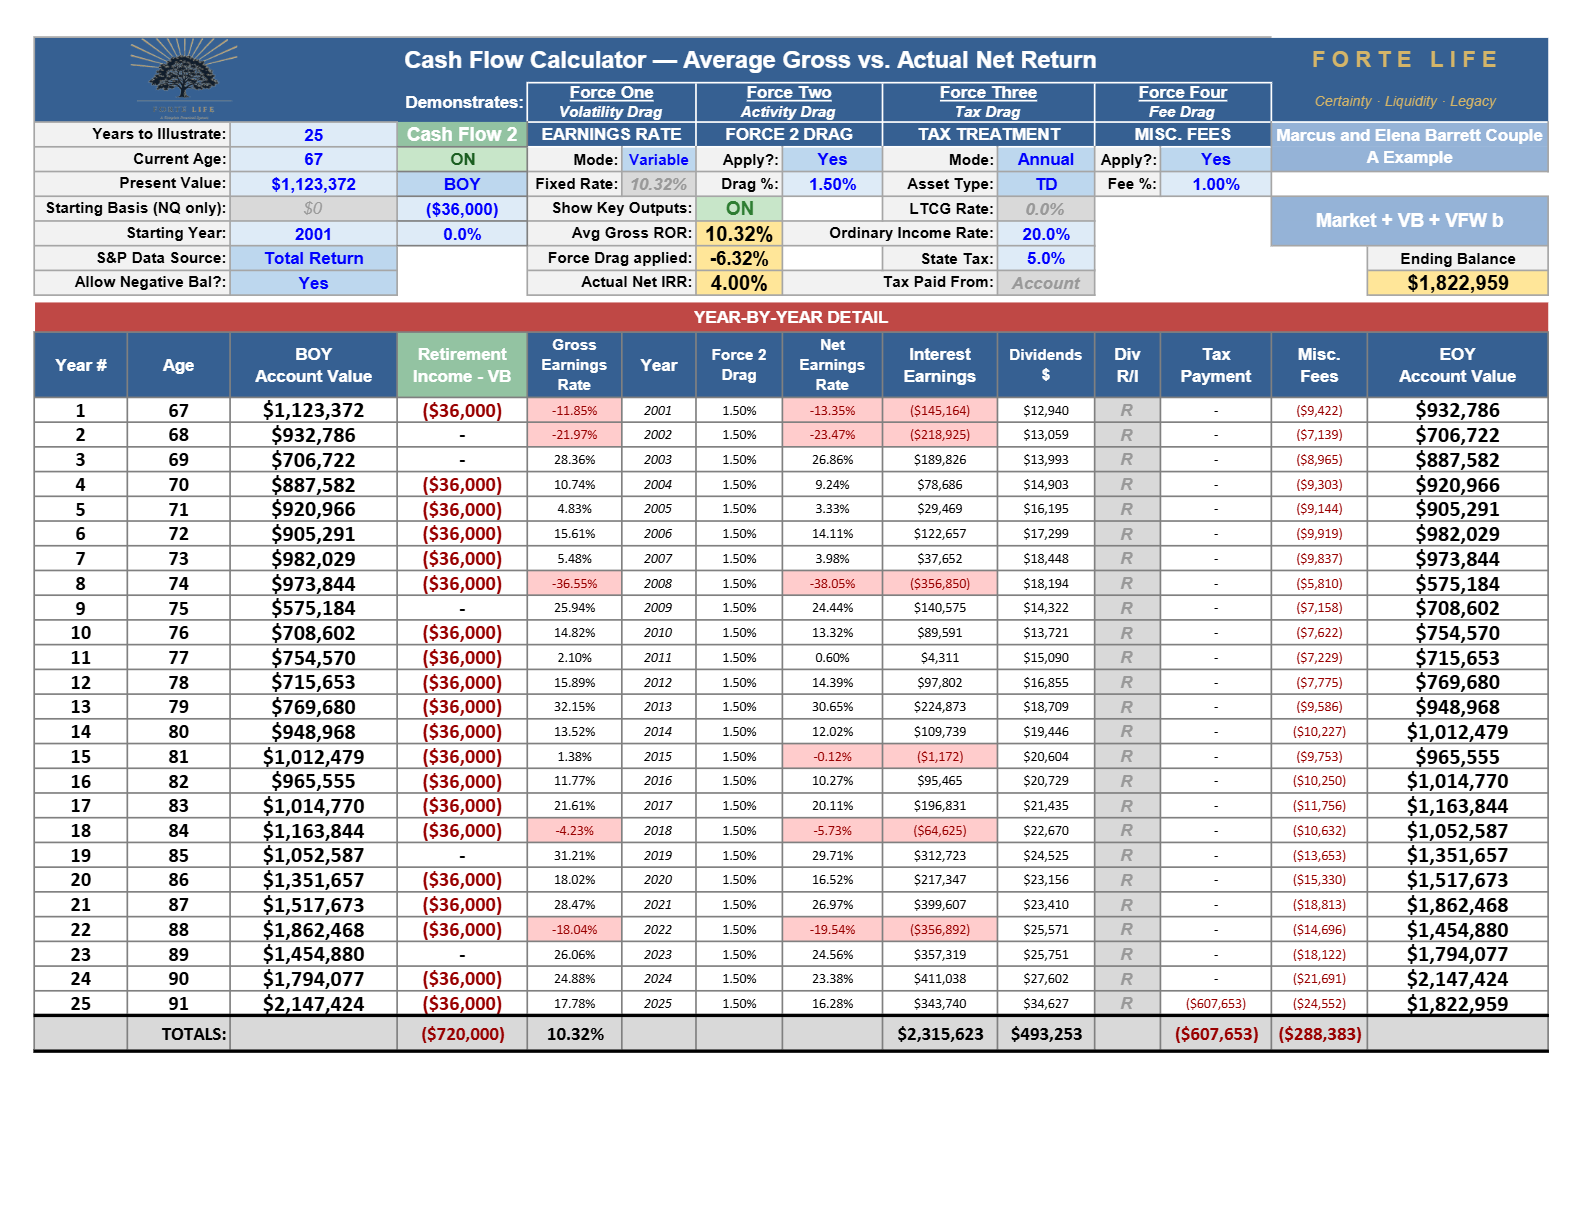Select year 25 tax payment ($607,653)
The width and height of the screenshot is (1584, 1224).
(x=1215, y=1004)
